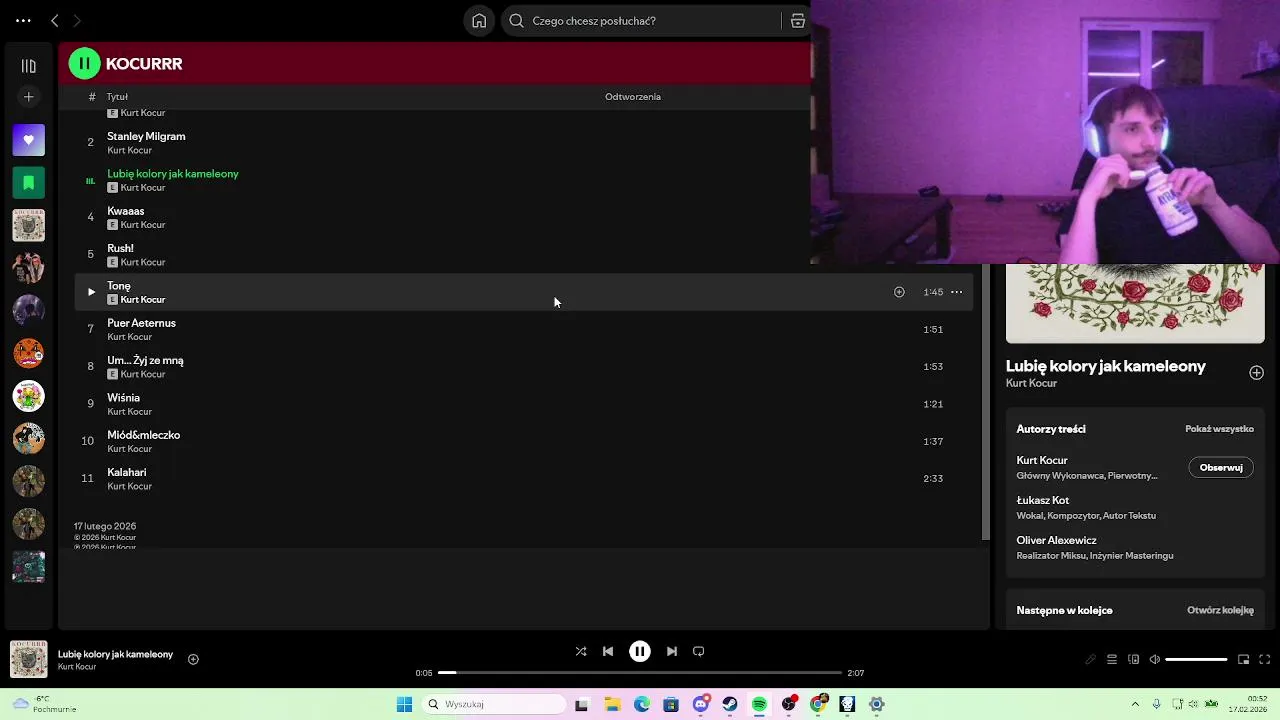Select the track 'Wiśnia'

123,398
